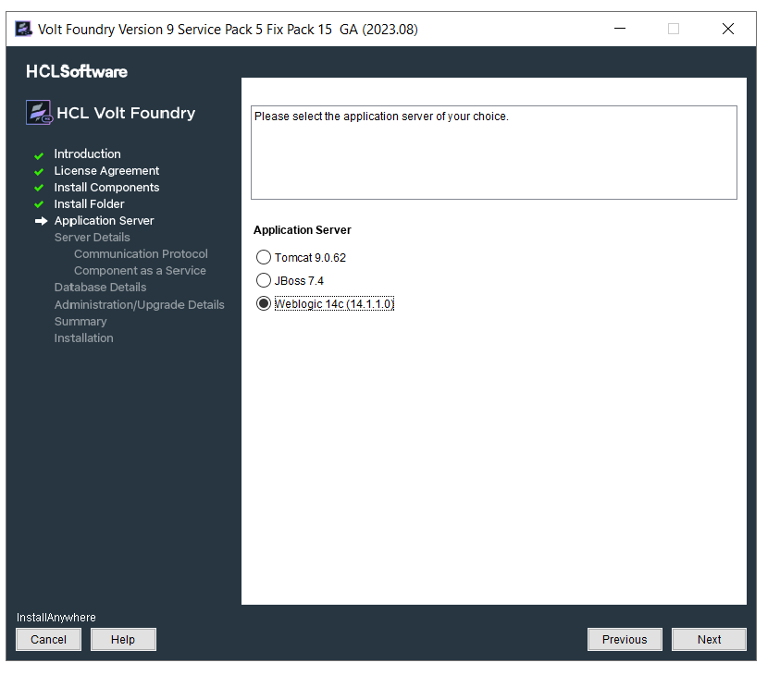The height and width of the screenshot is (675, 780).
Task: Click the HCLSoftware brand text
Action: click(77, 72)
